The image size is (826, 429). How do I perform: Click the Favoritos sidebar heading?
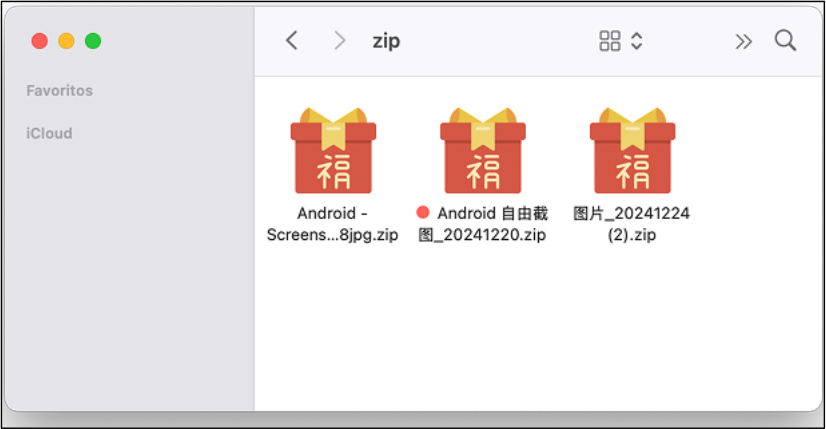60,91
